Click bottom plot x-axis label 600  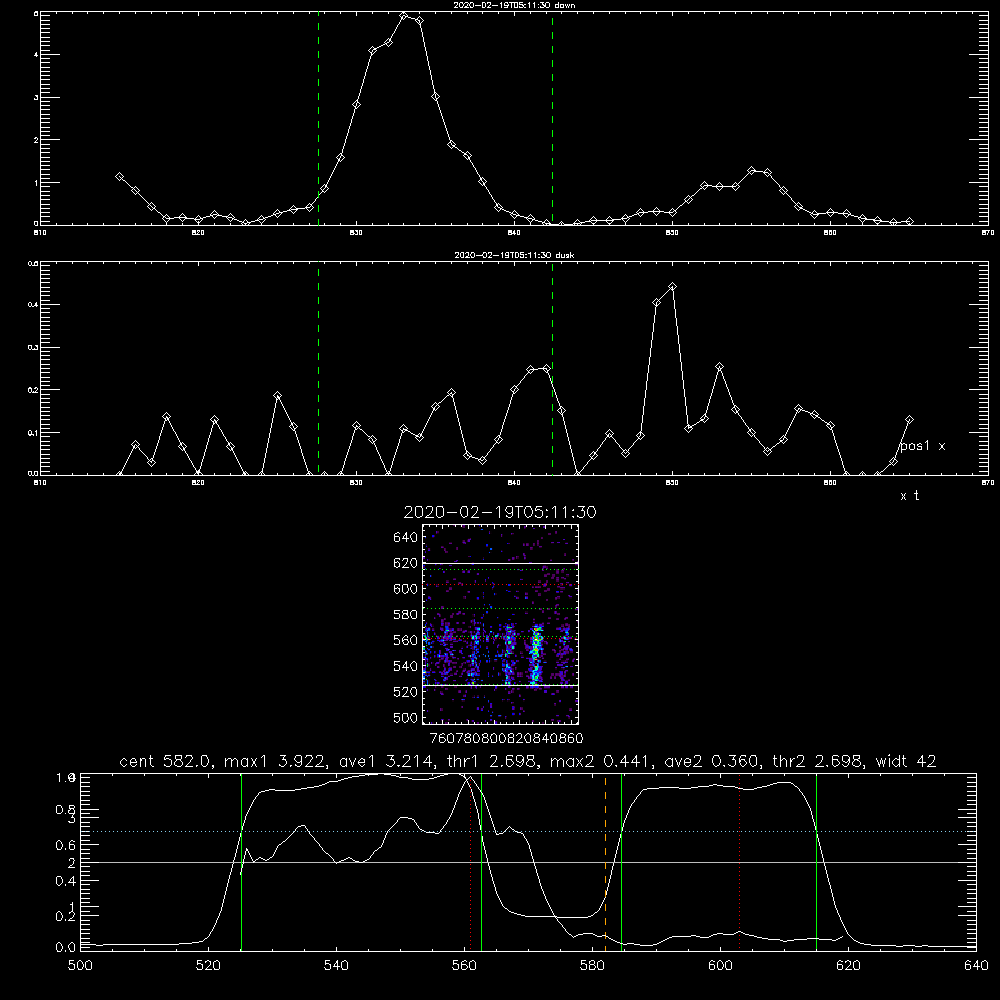pos(720,966)
